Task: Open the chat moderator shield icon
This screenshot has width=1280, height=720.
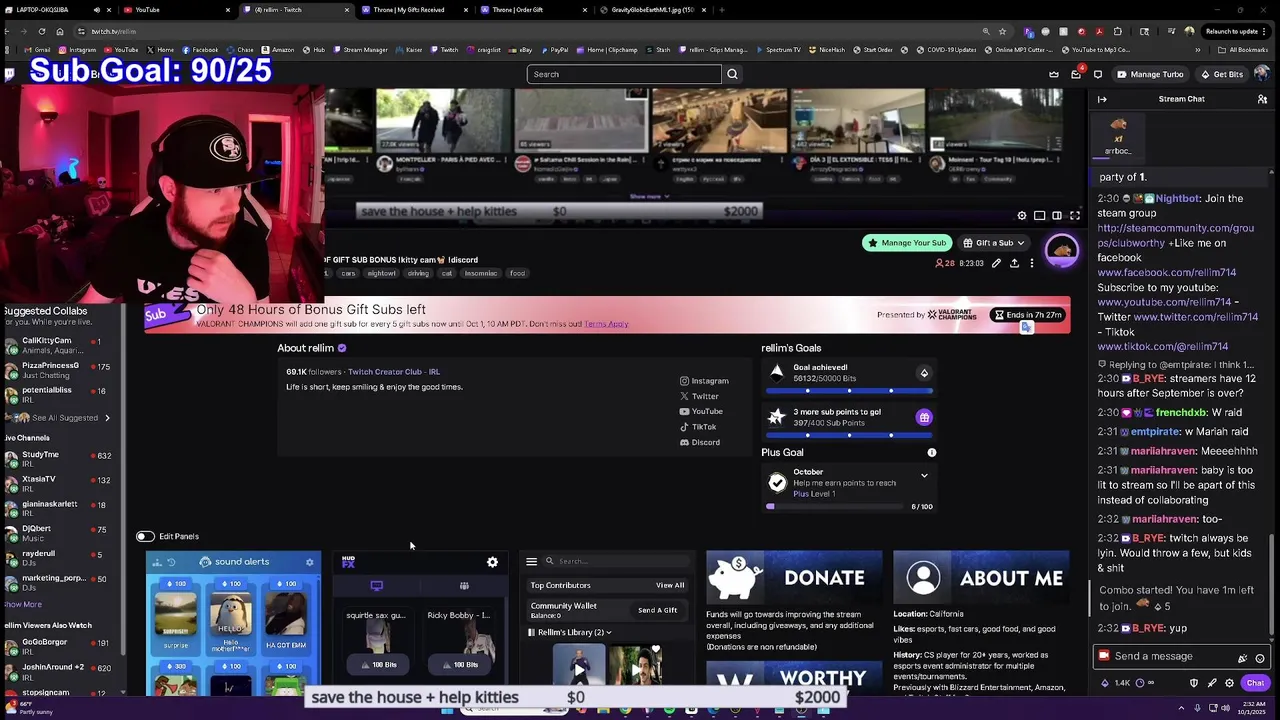Action: click(x=1194, y=683)
